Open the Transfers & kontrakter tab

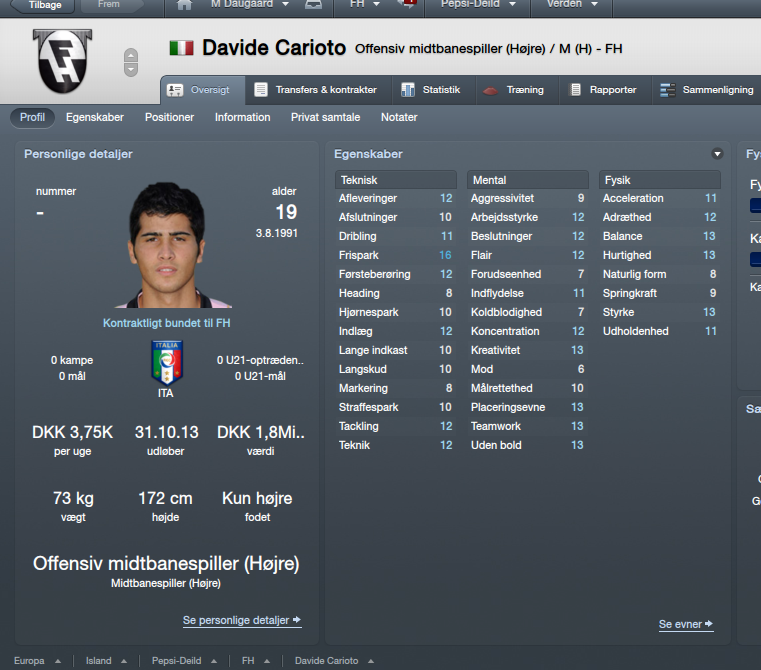click(x=318, y=90)
